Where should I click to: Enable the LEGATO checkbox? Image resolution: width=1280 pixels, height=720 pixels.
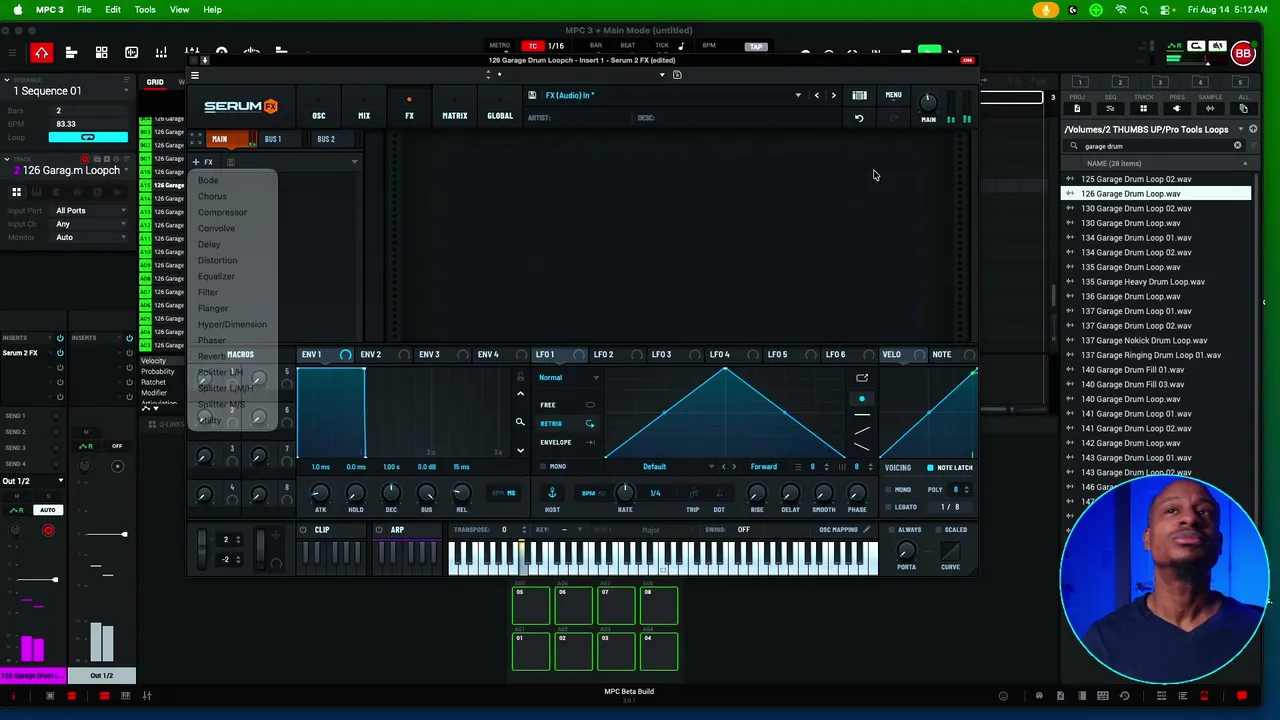coord(889,507)
